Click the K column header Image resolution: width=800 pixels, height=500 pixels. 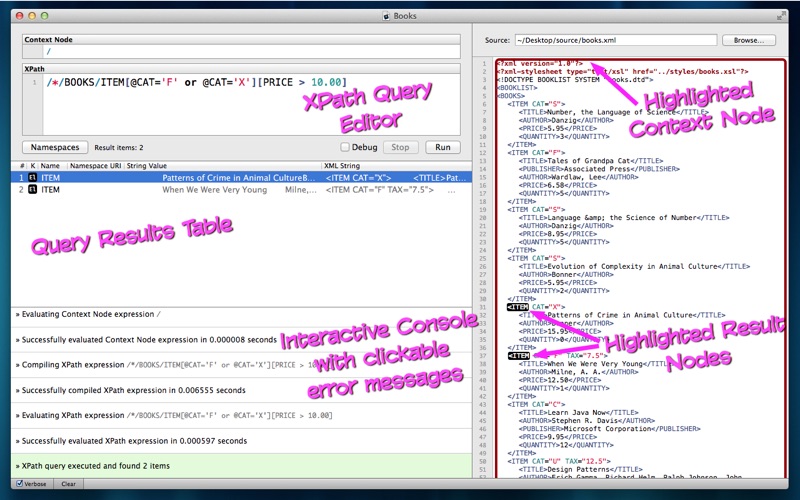pos(33,166)
